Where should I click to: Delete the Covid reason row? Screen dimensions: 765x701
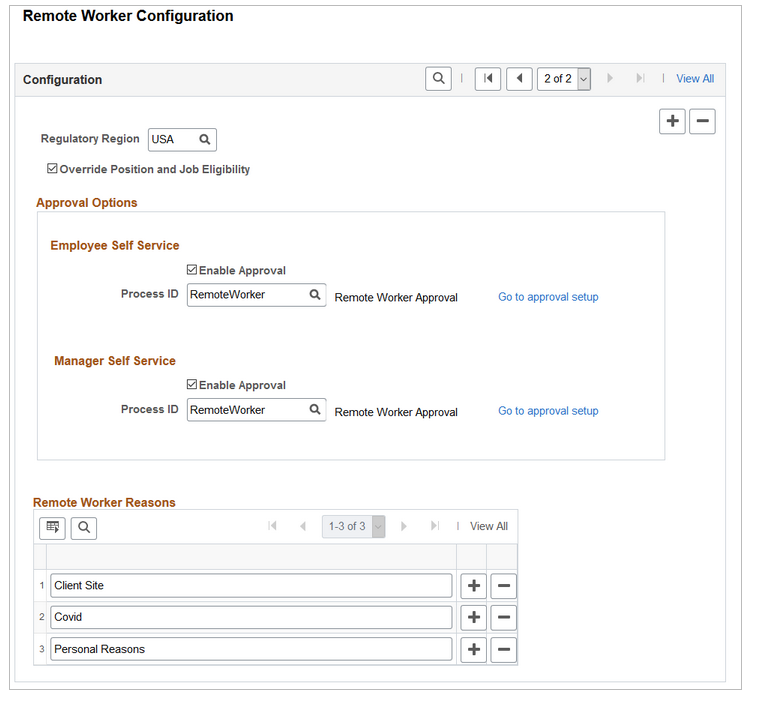(x=504, y=618)
